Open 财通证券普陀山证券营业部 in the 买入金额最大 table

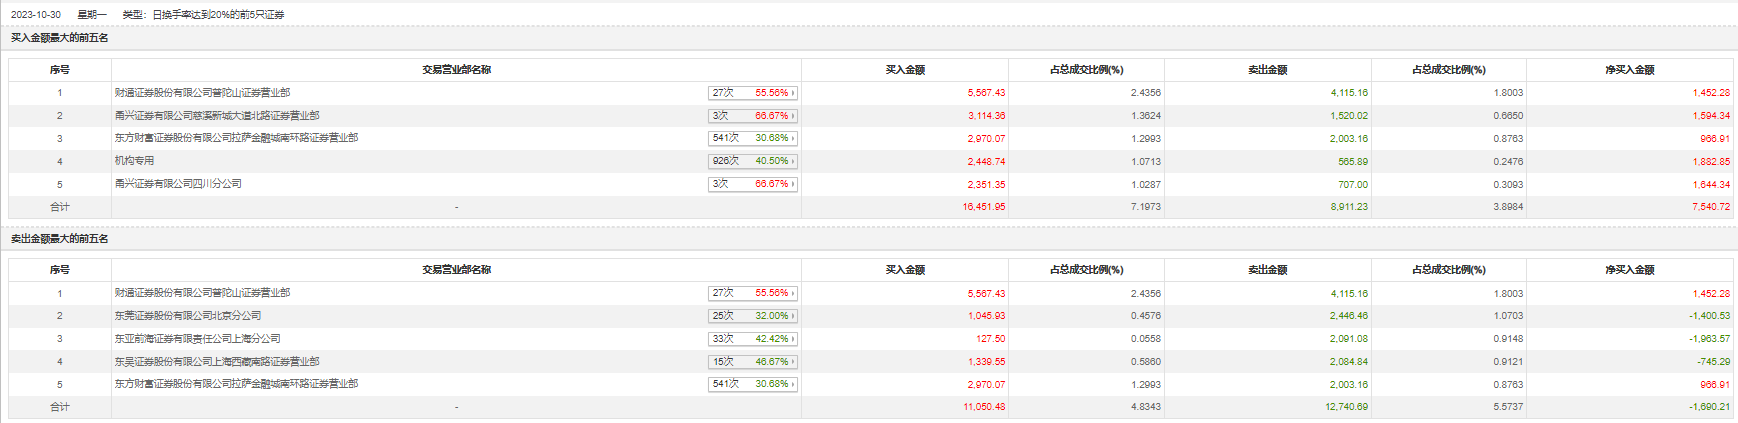202,93
